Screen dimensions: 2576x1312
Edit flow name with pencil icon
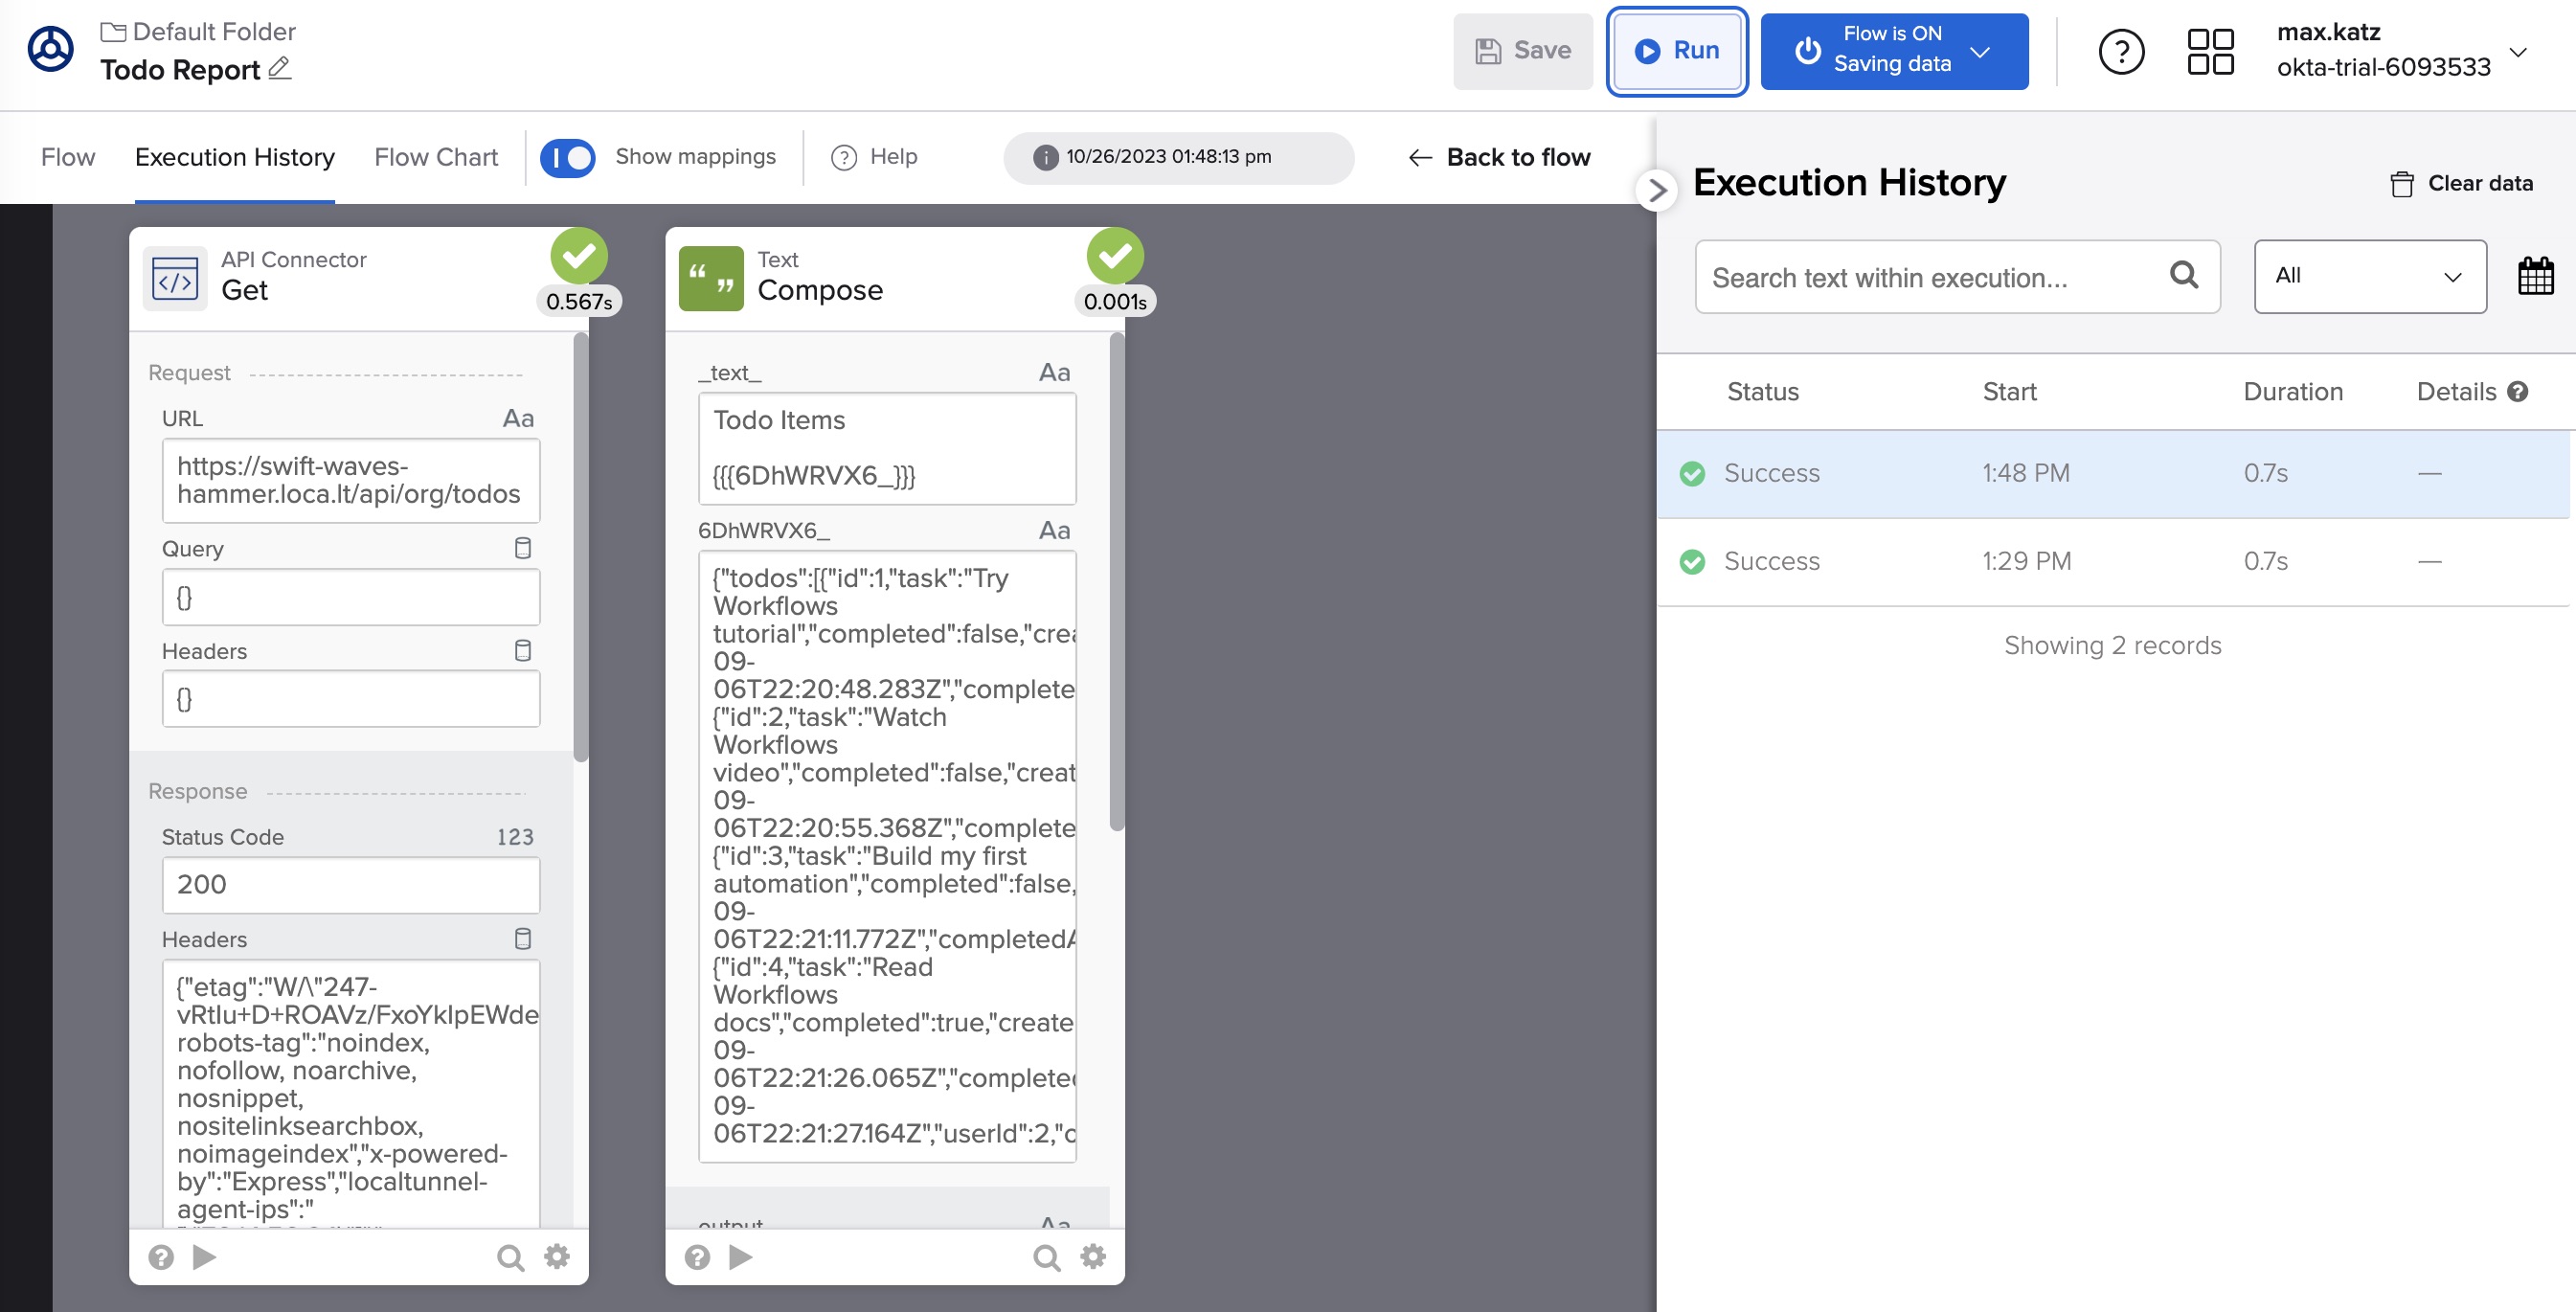[280, 68]
